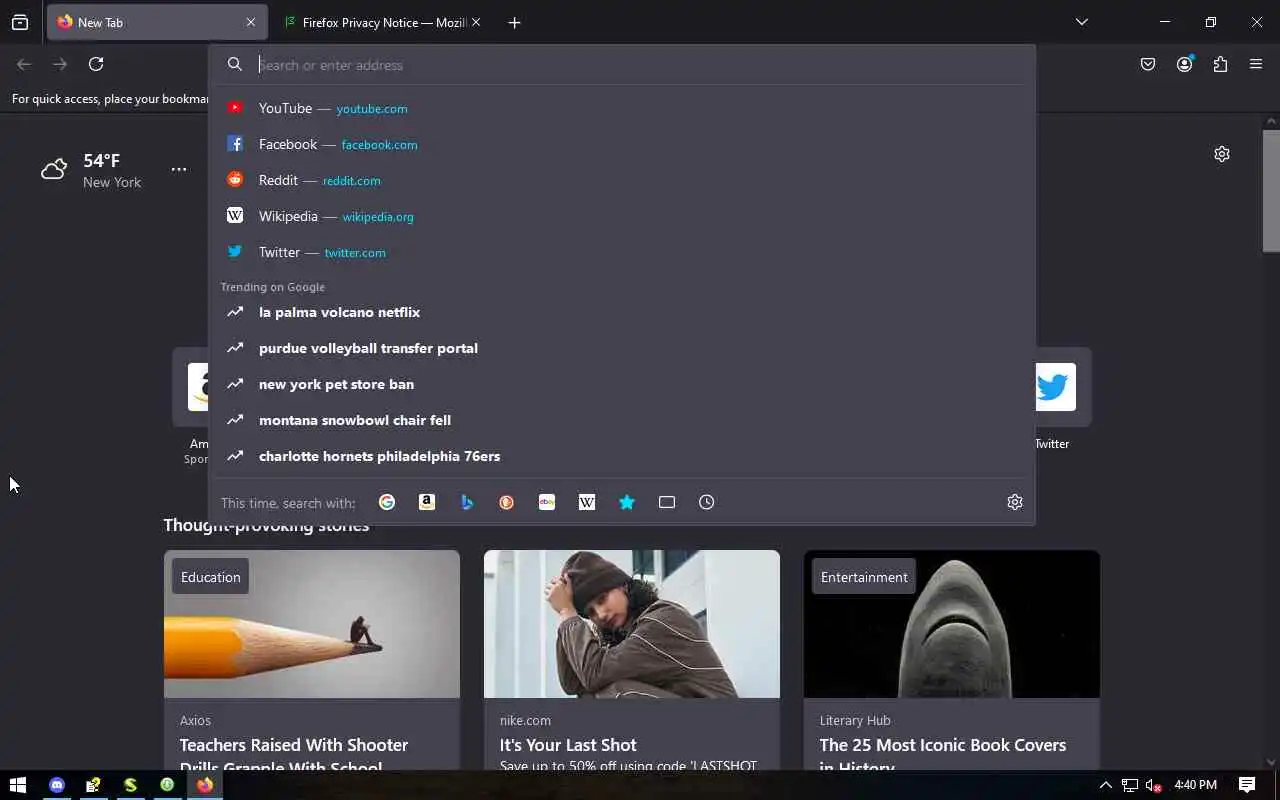Open the Firefox application hamburger menu

tap(1256, 64)
